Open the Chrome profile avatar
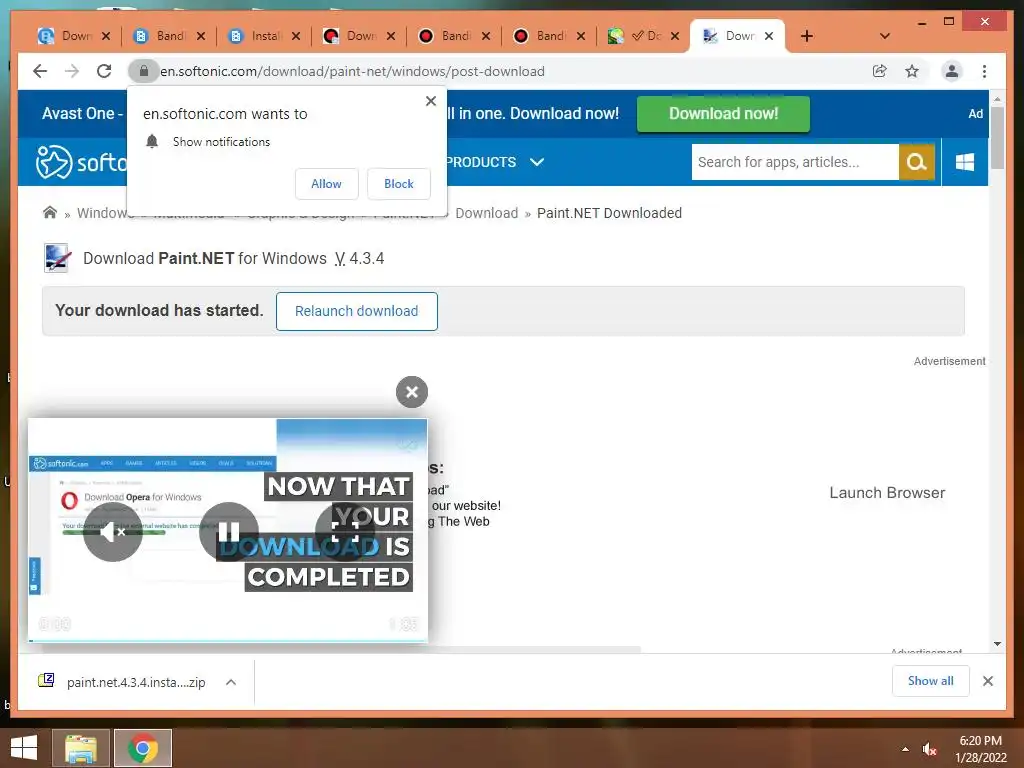 952,71
